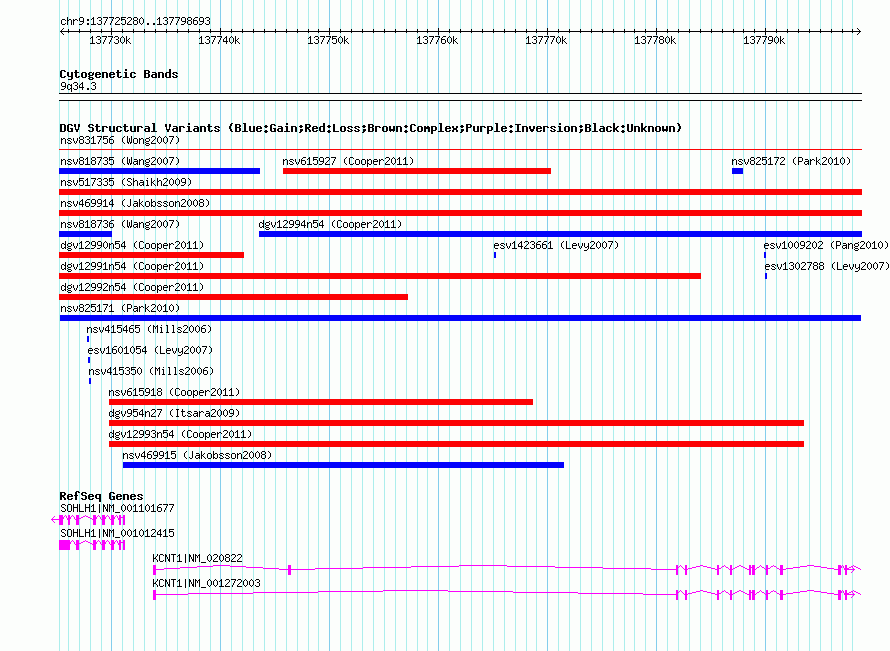890x651 pixels.
Task: Open the SOHLH1|NM_001101677 gene label
Action: 117,509
